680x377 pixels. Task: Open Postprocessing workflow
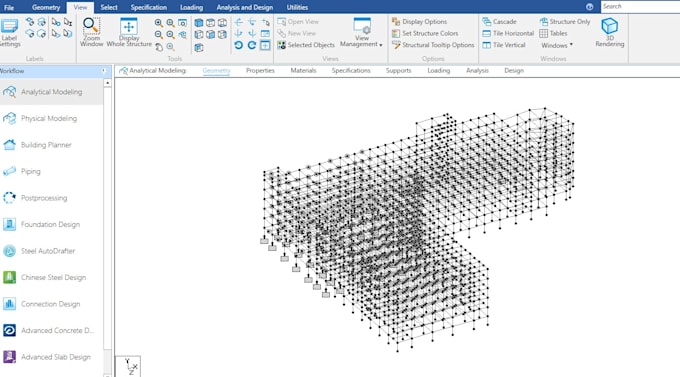[x=52, y=198]
